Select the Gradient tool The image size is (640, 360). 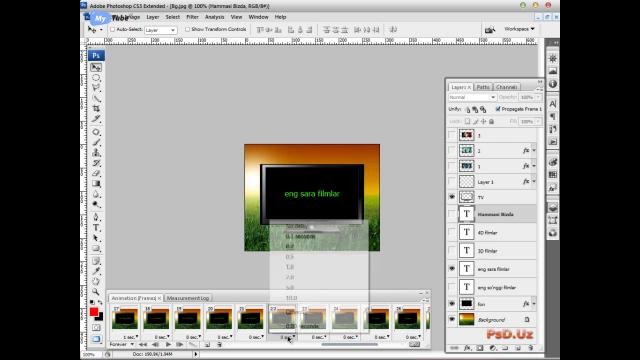96,184
